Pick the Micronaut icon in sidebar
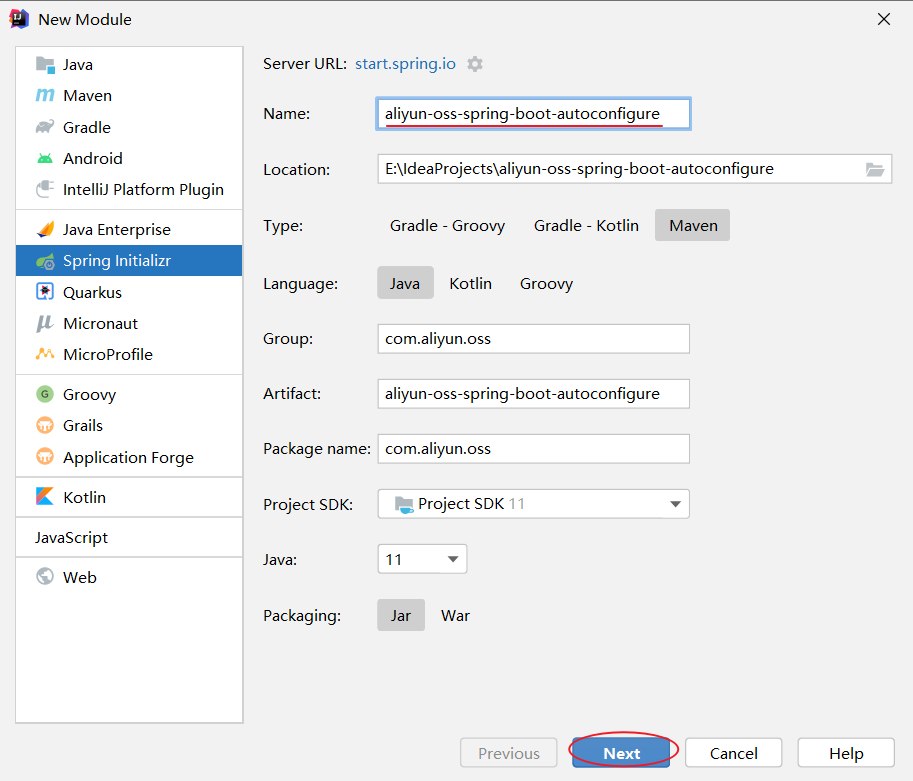 (x=45, y=324)
